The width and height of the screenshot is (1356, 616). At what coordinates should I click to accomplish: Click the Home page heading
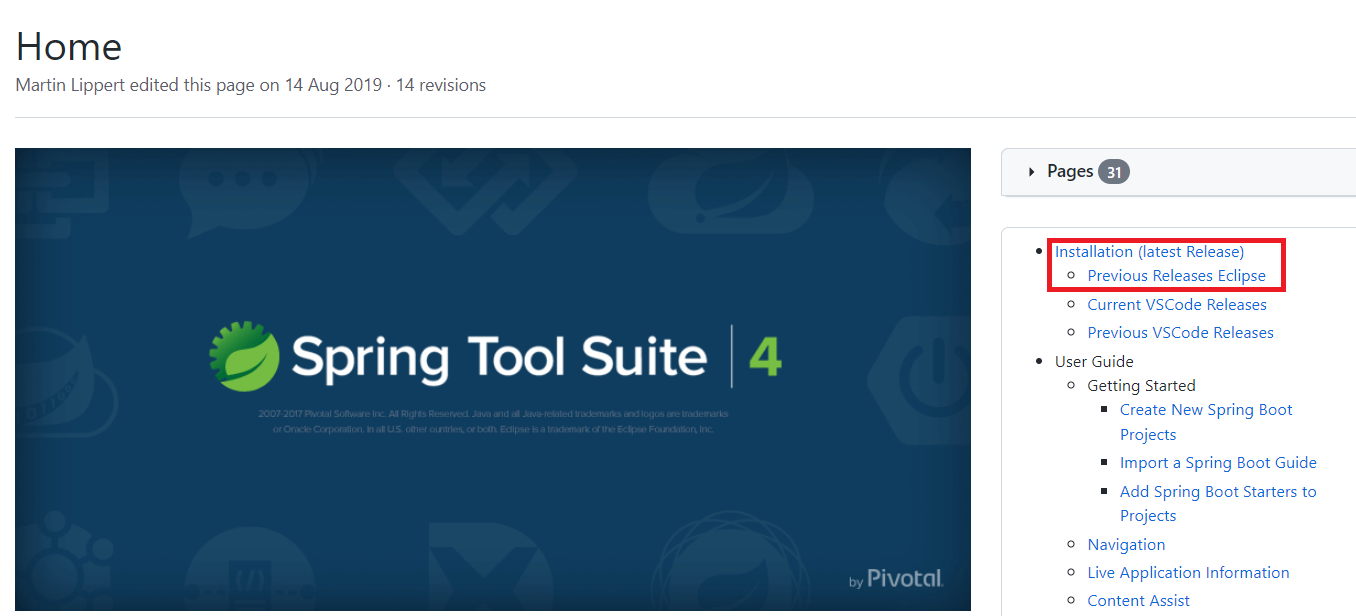[x=69, y=47]
